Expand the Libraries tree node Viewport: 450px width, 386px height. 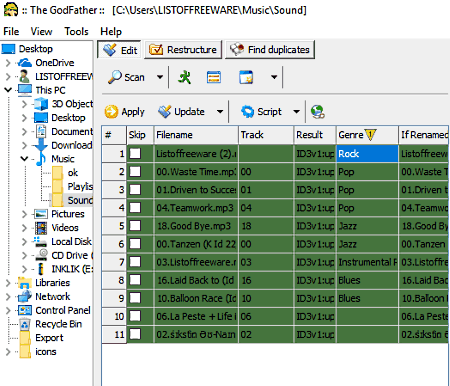point(8,283)
